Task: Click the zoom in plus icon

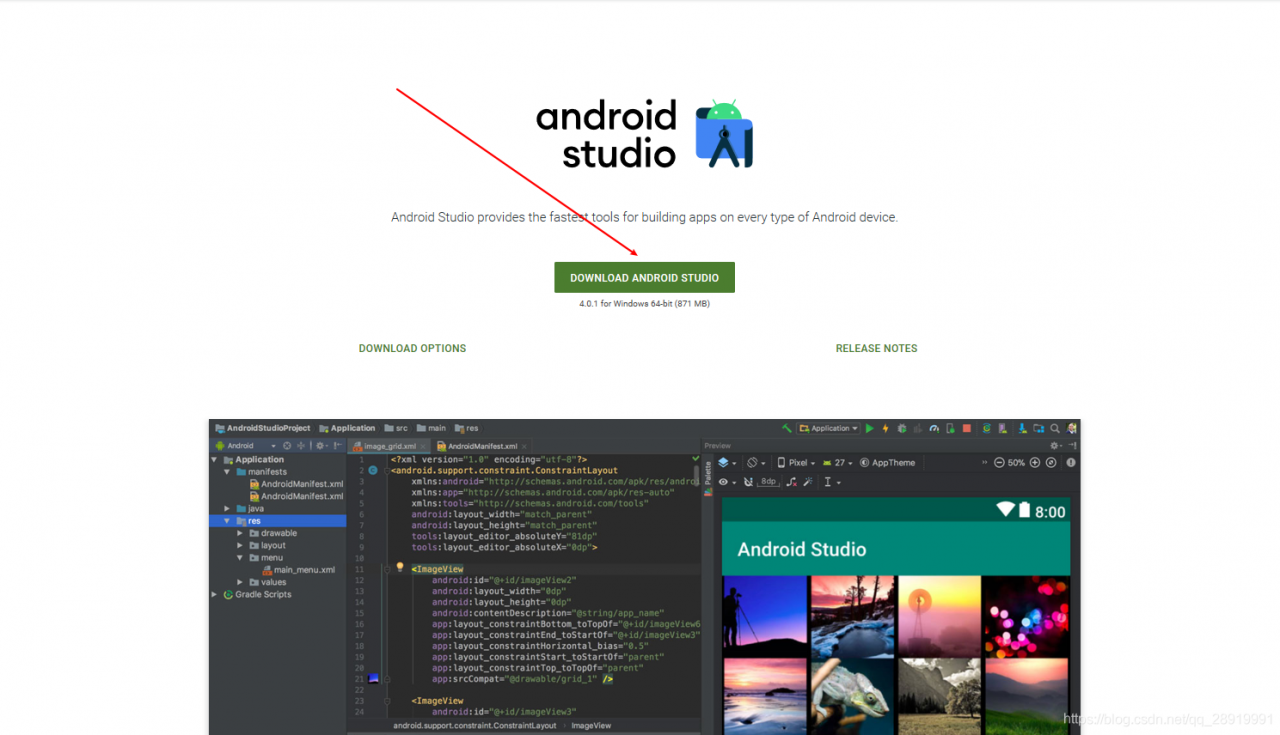Action: point(1035,463)
